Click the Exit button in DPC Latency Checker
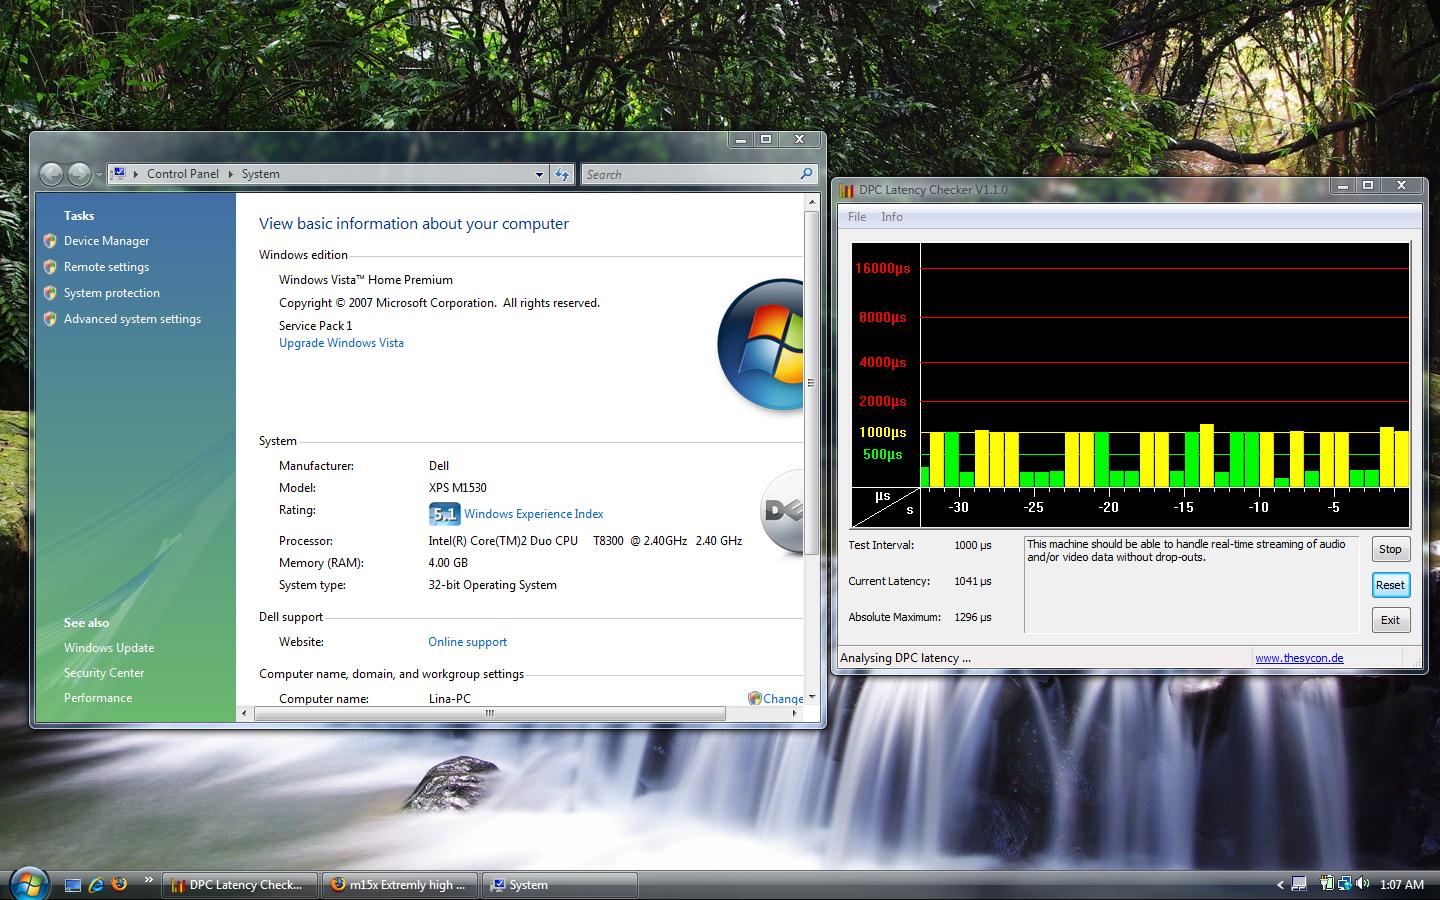Screen dimensions: 1440x900 [1390, 620]
